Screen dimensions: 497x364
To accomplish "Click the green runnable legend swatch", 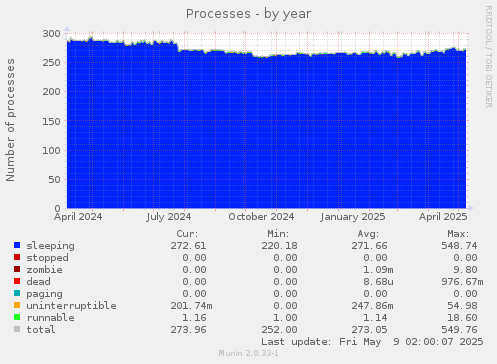I will (17, 317).
